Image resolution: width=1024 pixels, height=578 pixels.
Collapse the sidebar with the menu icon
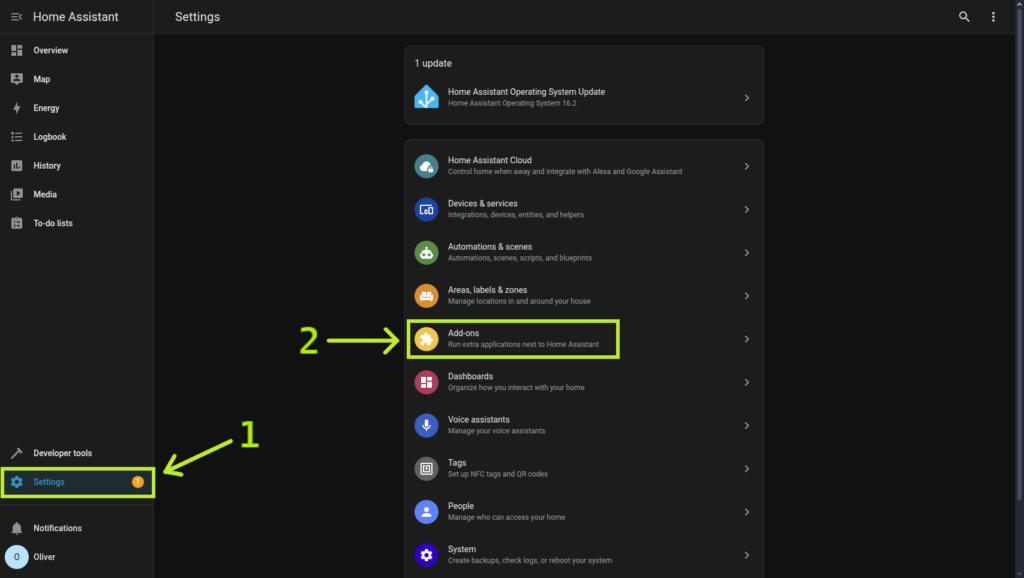coord(16,17)
